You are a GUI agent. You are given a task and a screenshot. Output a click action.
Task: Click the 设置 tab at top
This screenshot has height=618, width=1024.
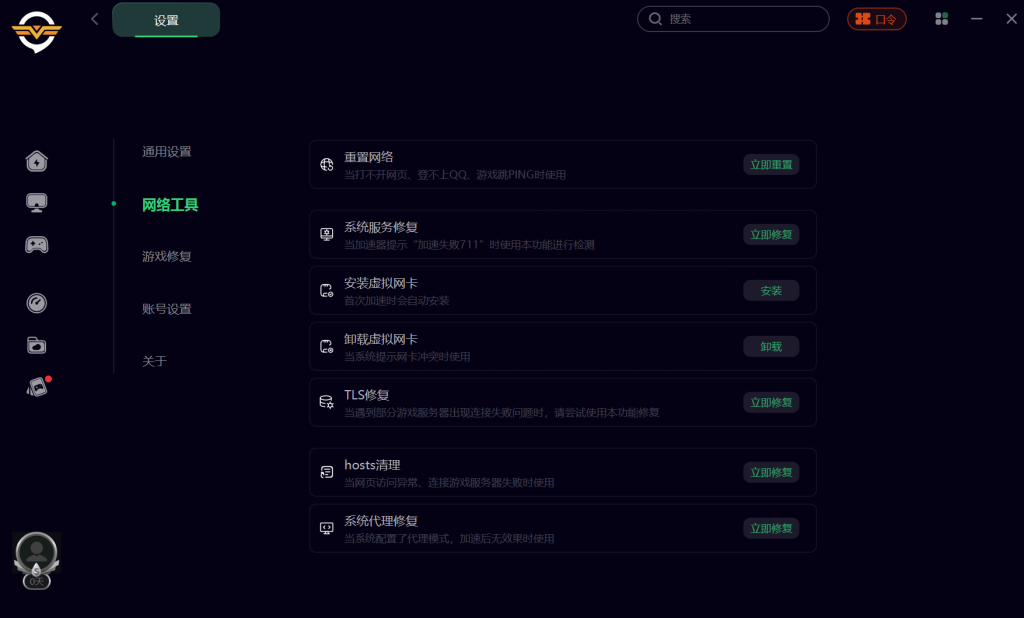pyautogui.click(x=166, y=20)
